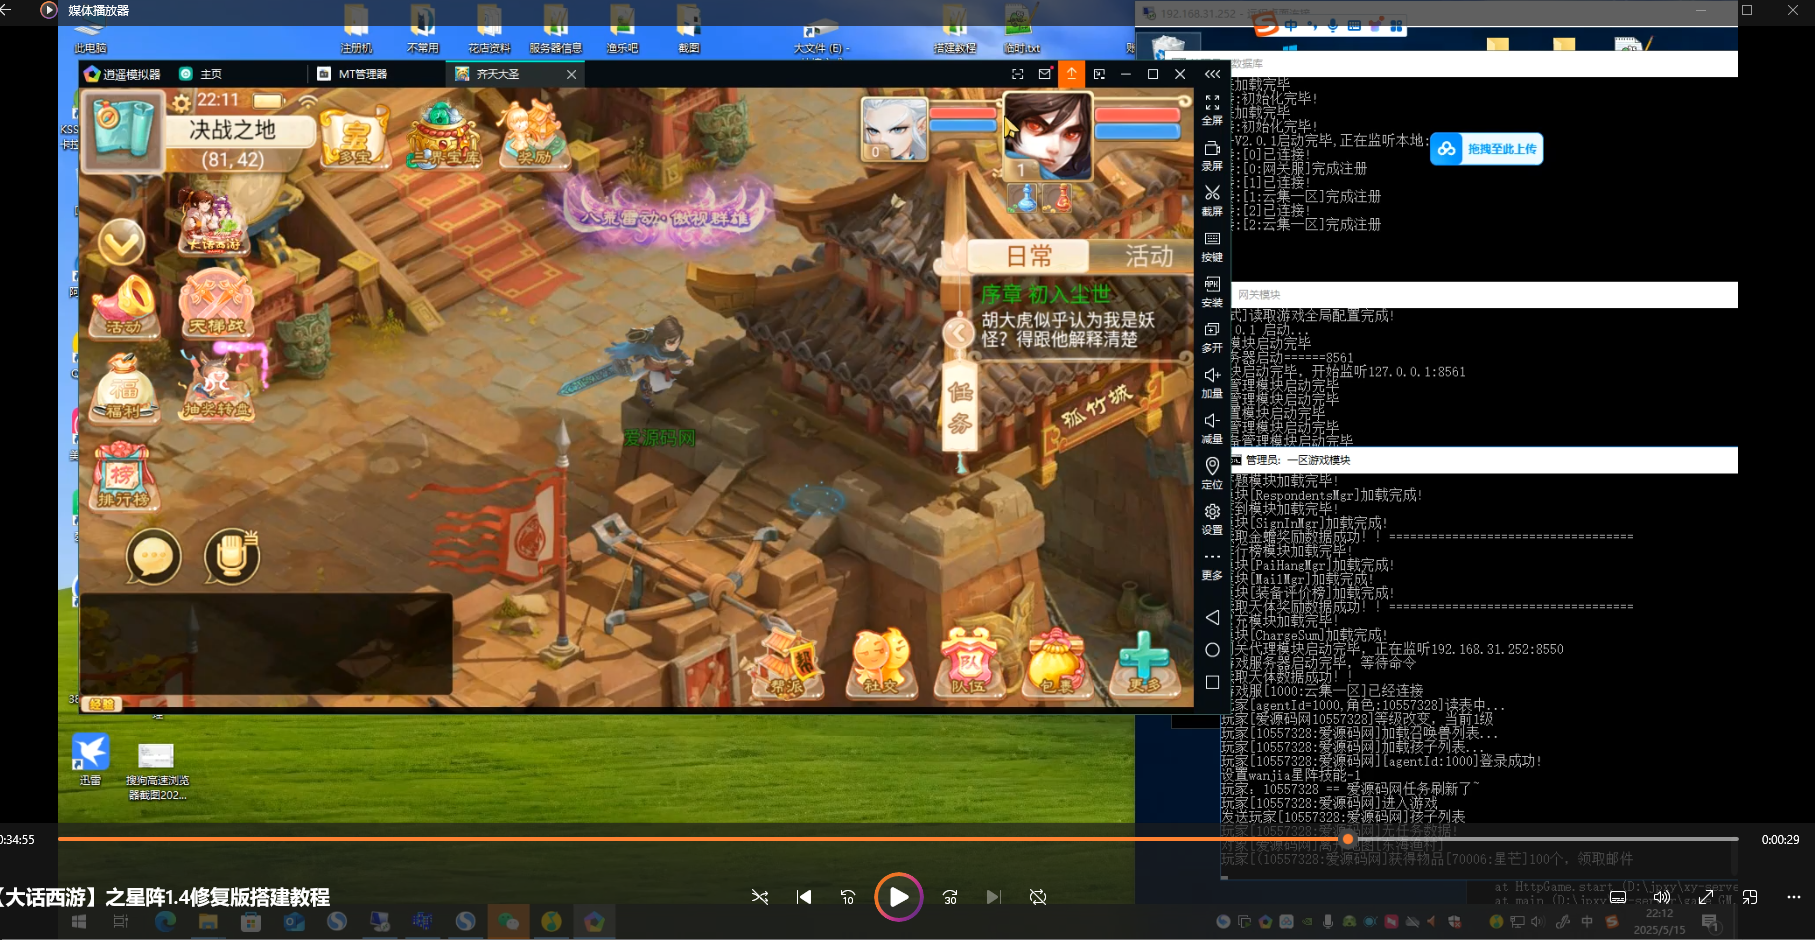Screen dimensions: 1815x940
Task: Click the media player seek bar
Action: tap(898, 839)
